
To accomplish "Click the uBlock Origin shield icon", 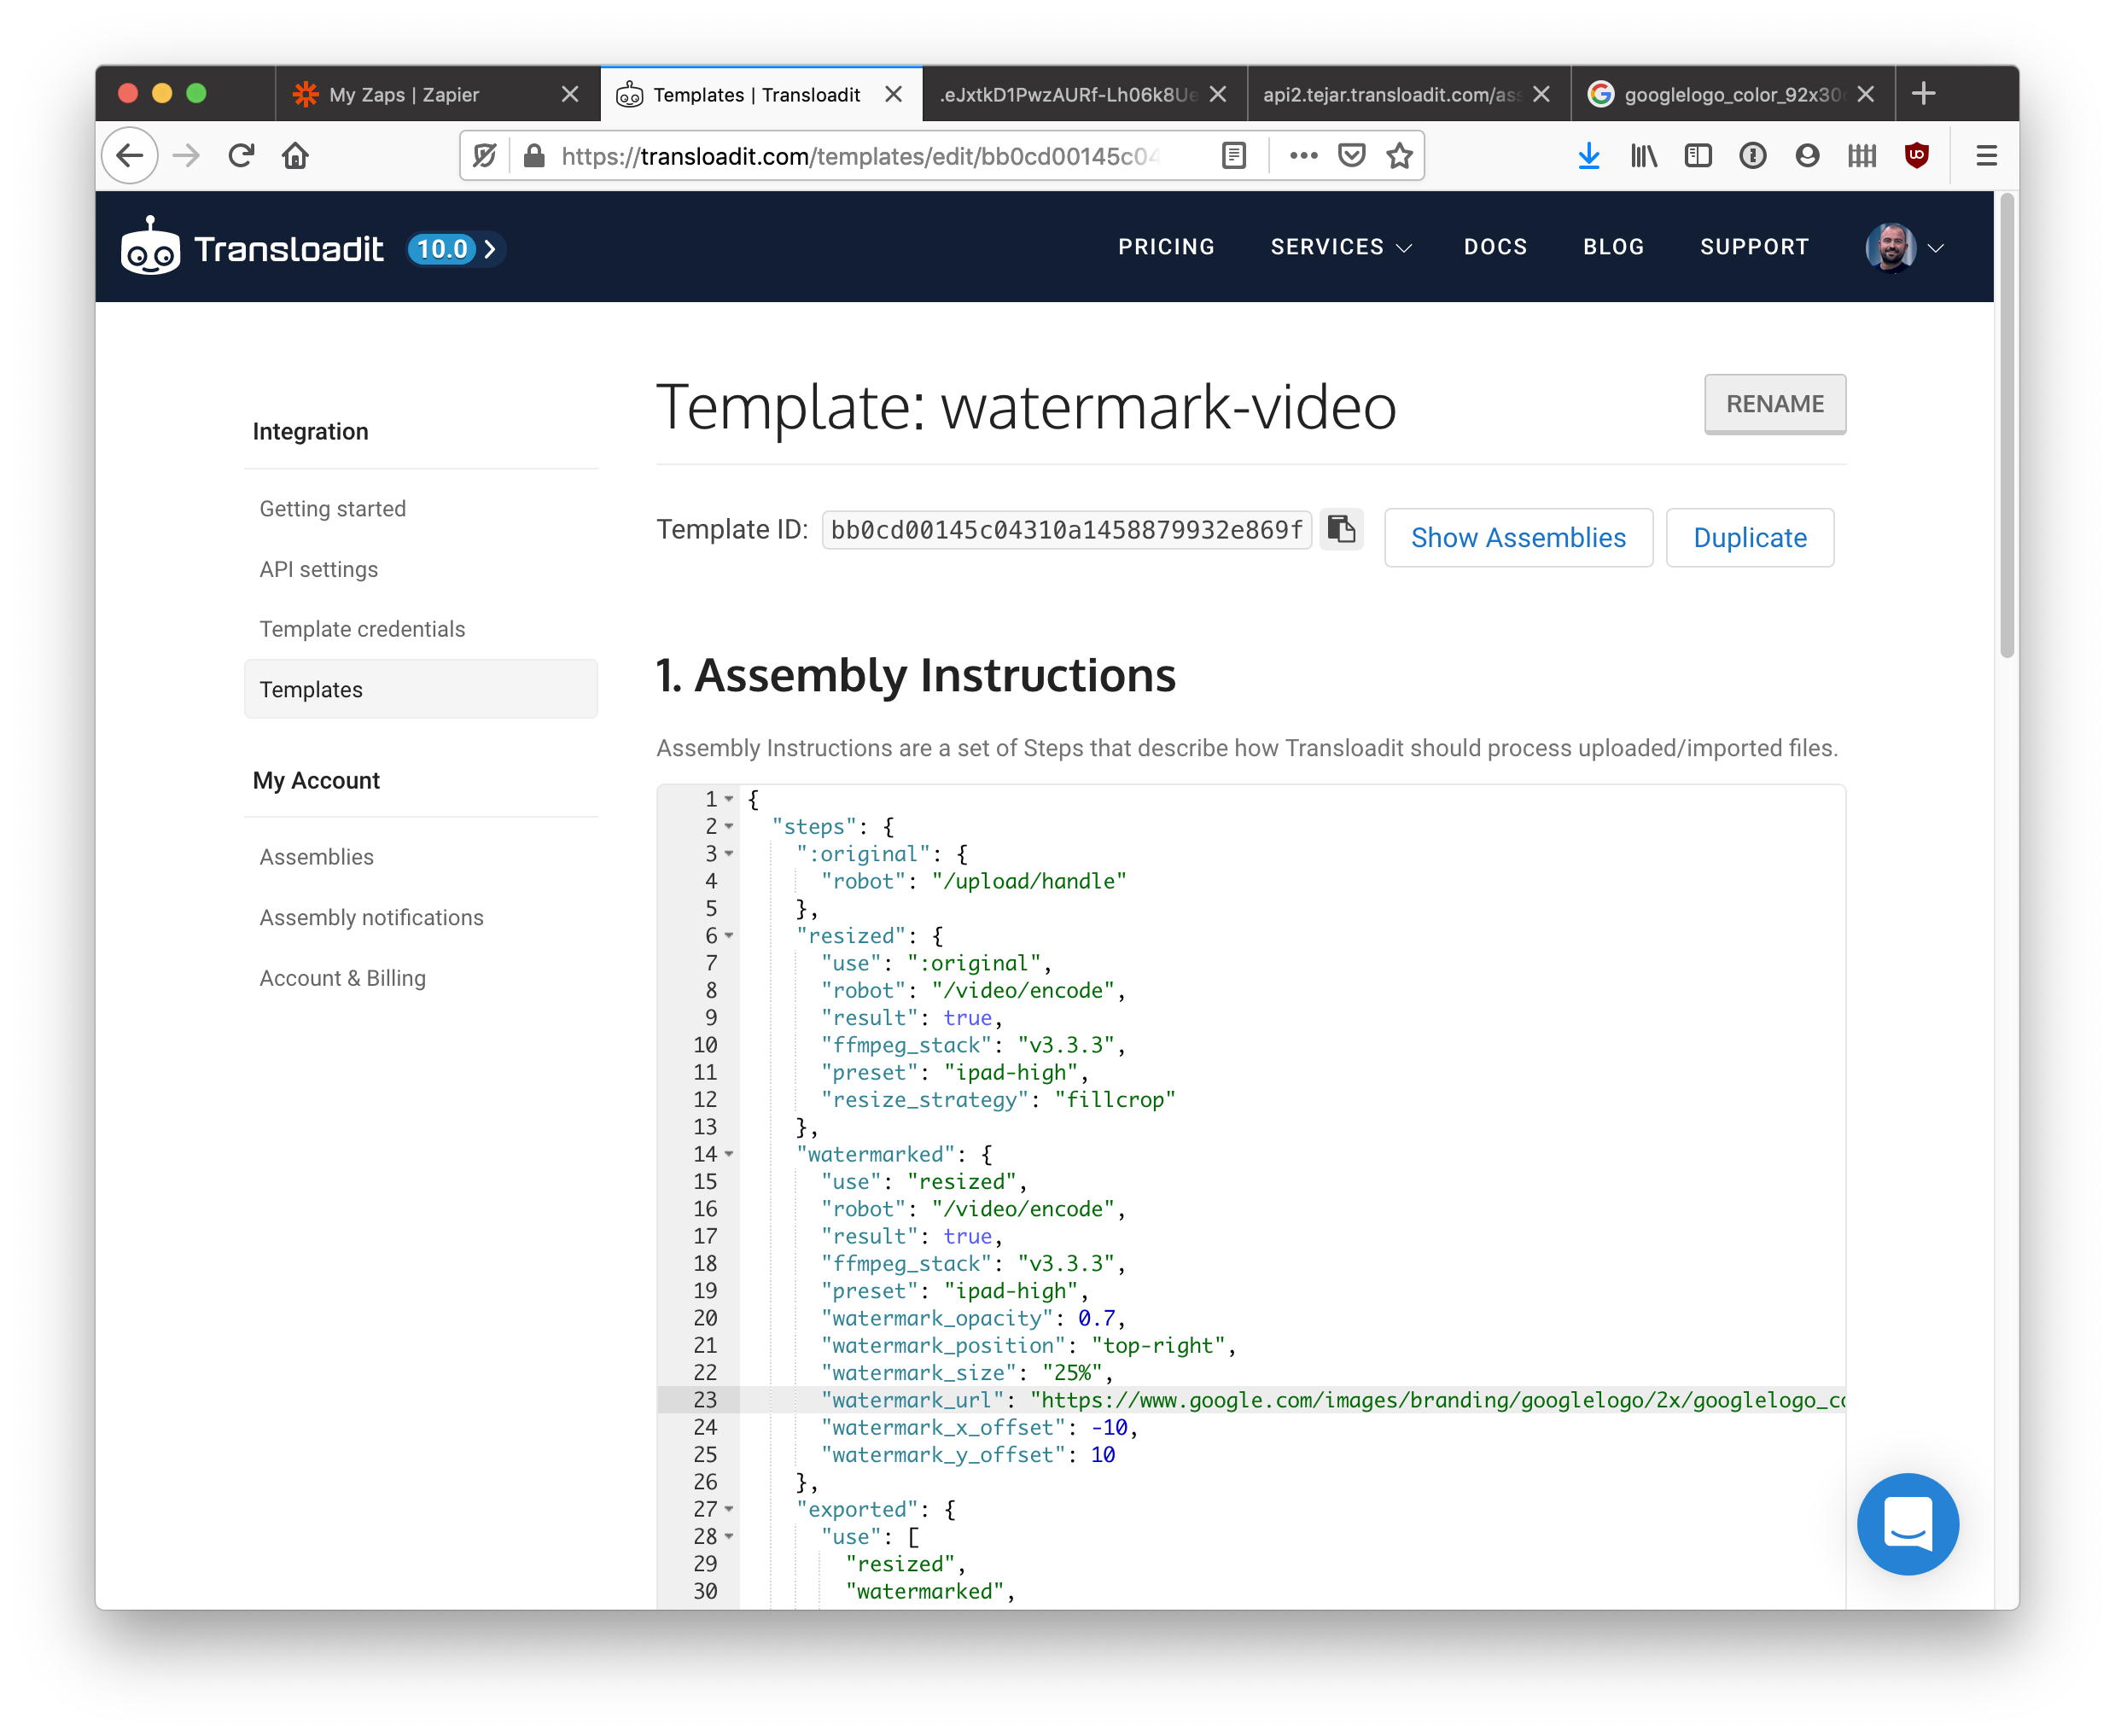I will pos(1916,156).
